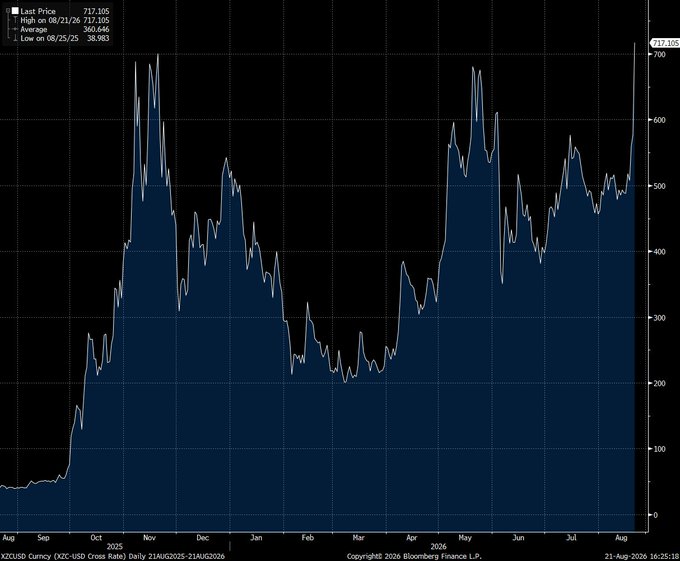Click the 100 y-axis label
The image size is (680, 561).
pos(659,449)
